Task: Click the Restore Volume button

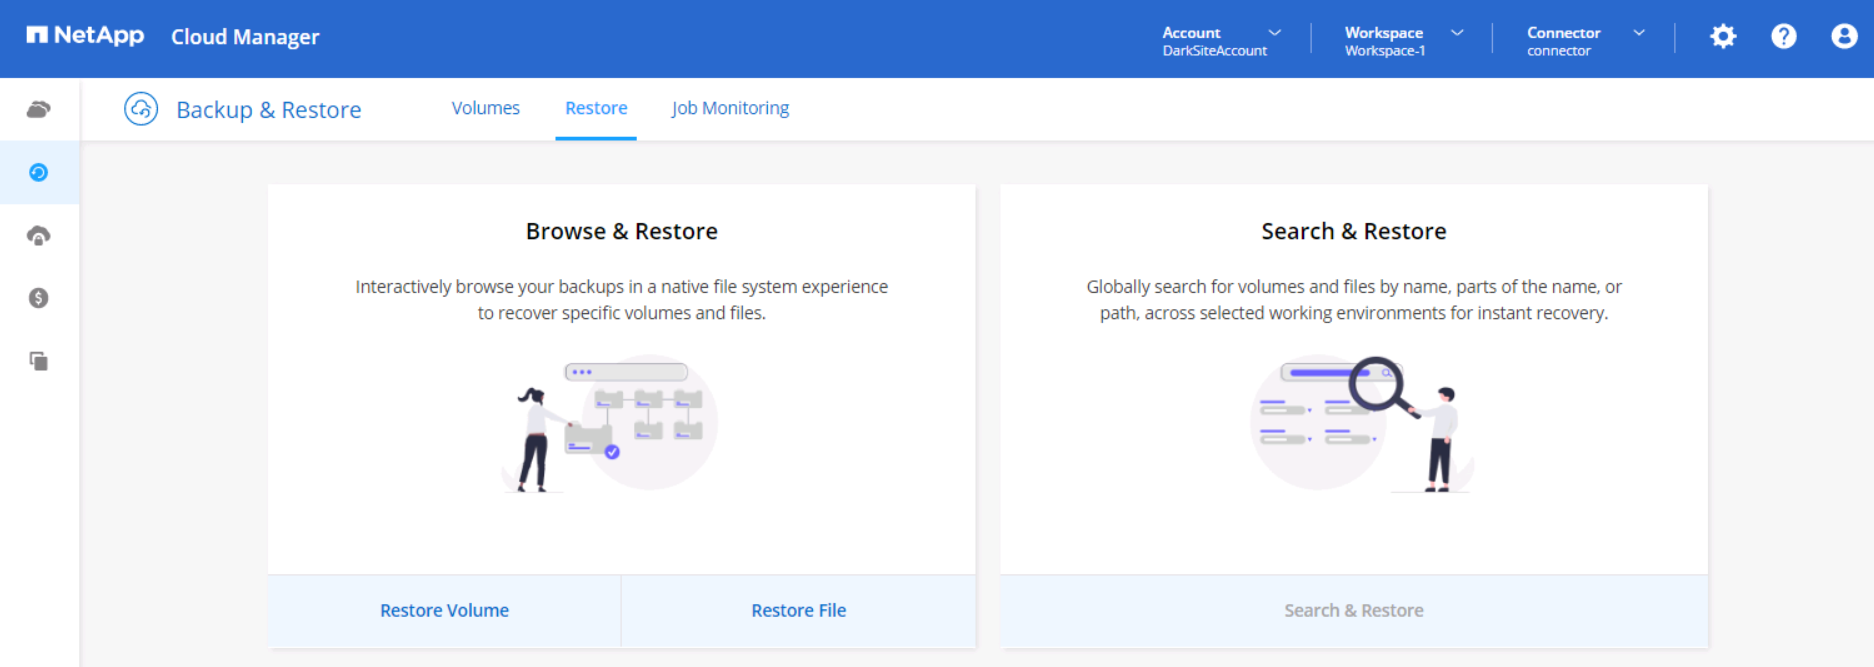Action: tap(444, 610)
